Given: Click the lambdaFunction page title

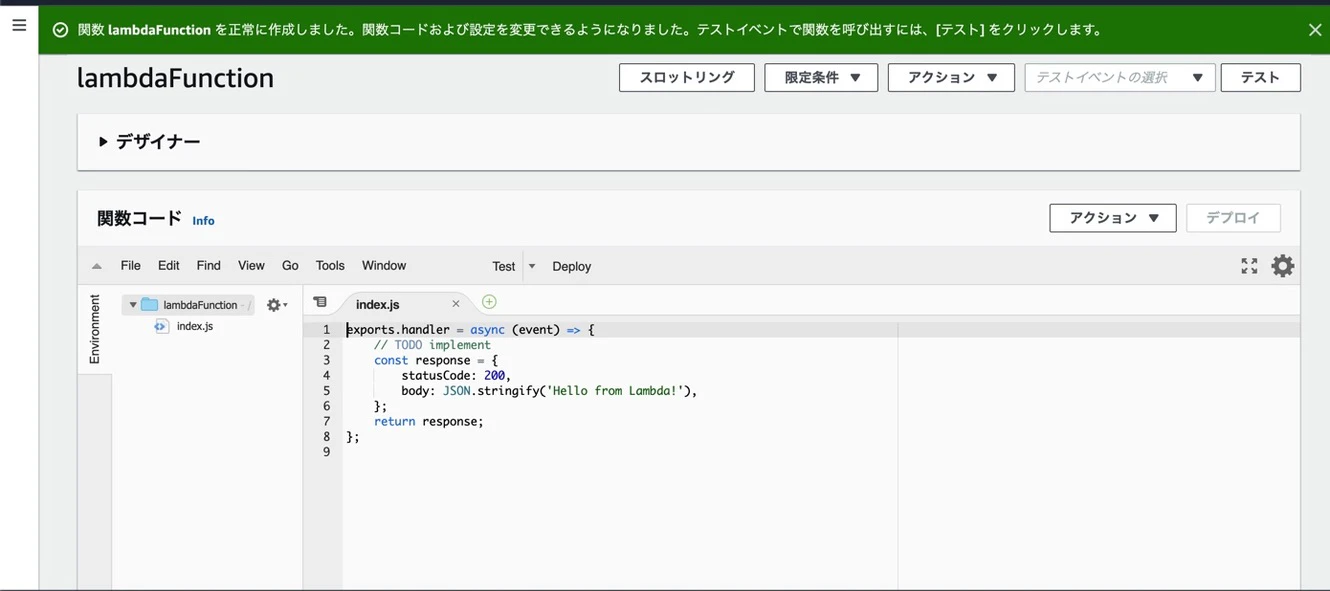Looking at the screenshot, I should click(x=175, y=78).
